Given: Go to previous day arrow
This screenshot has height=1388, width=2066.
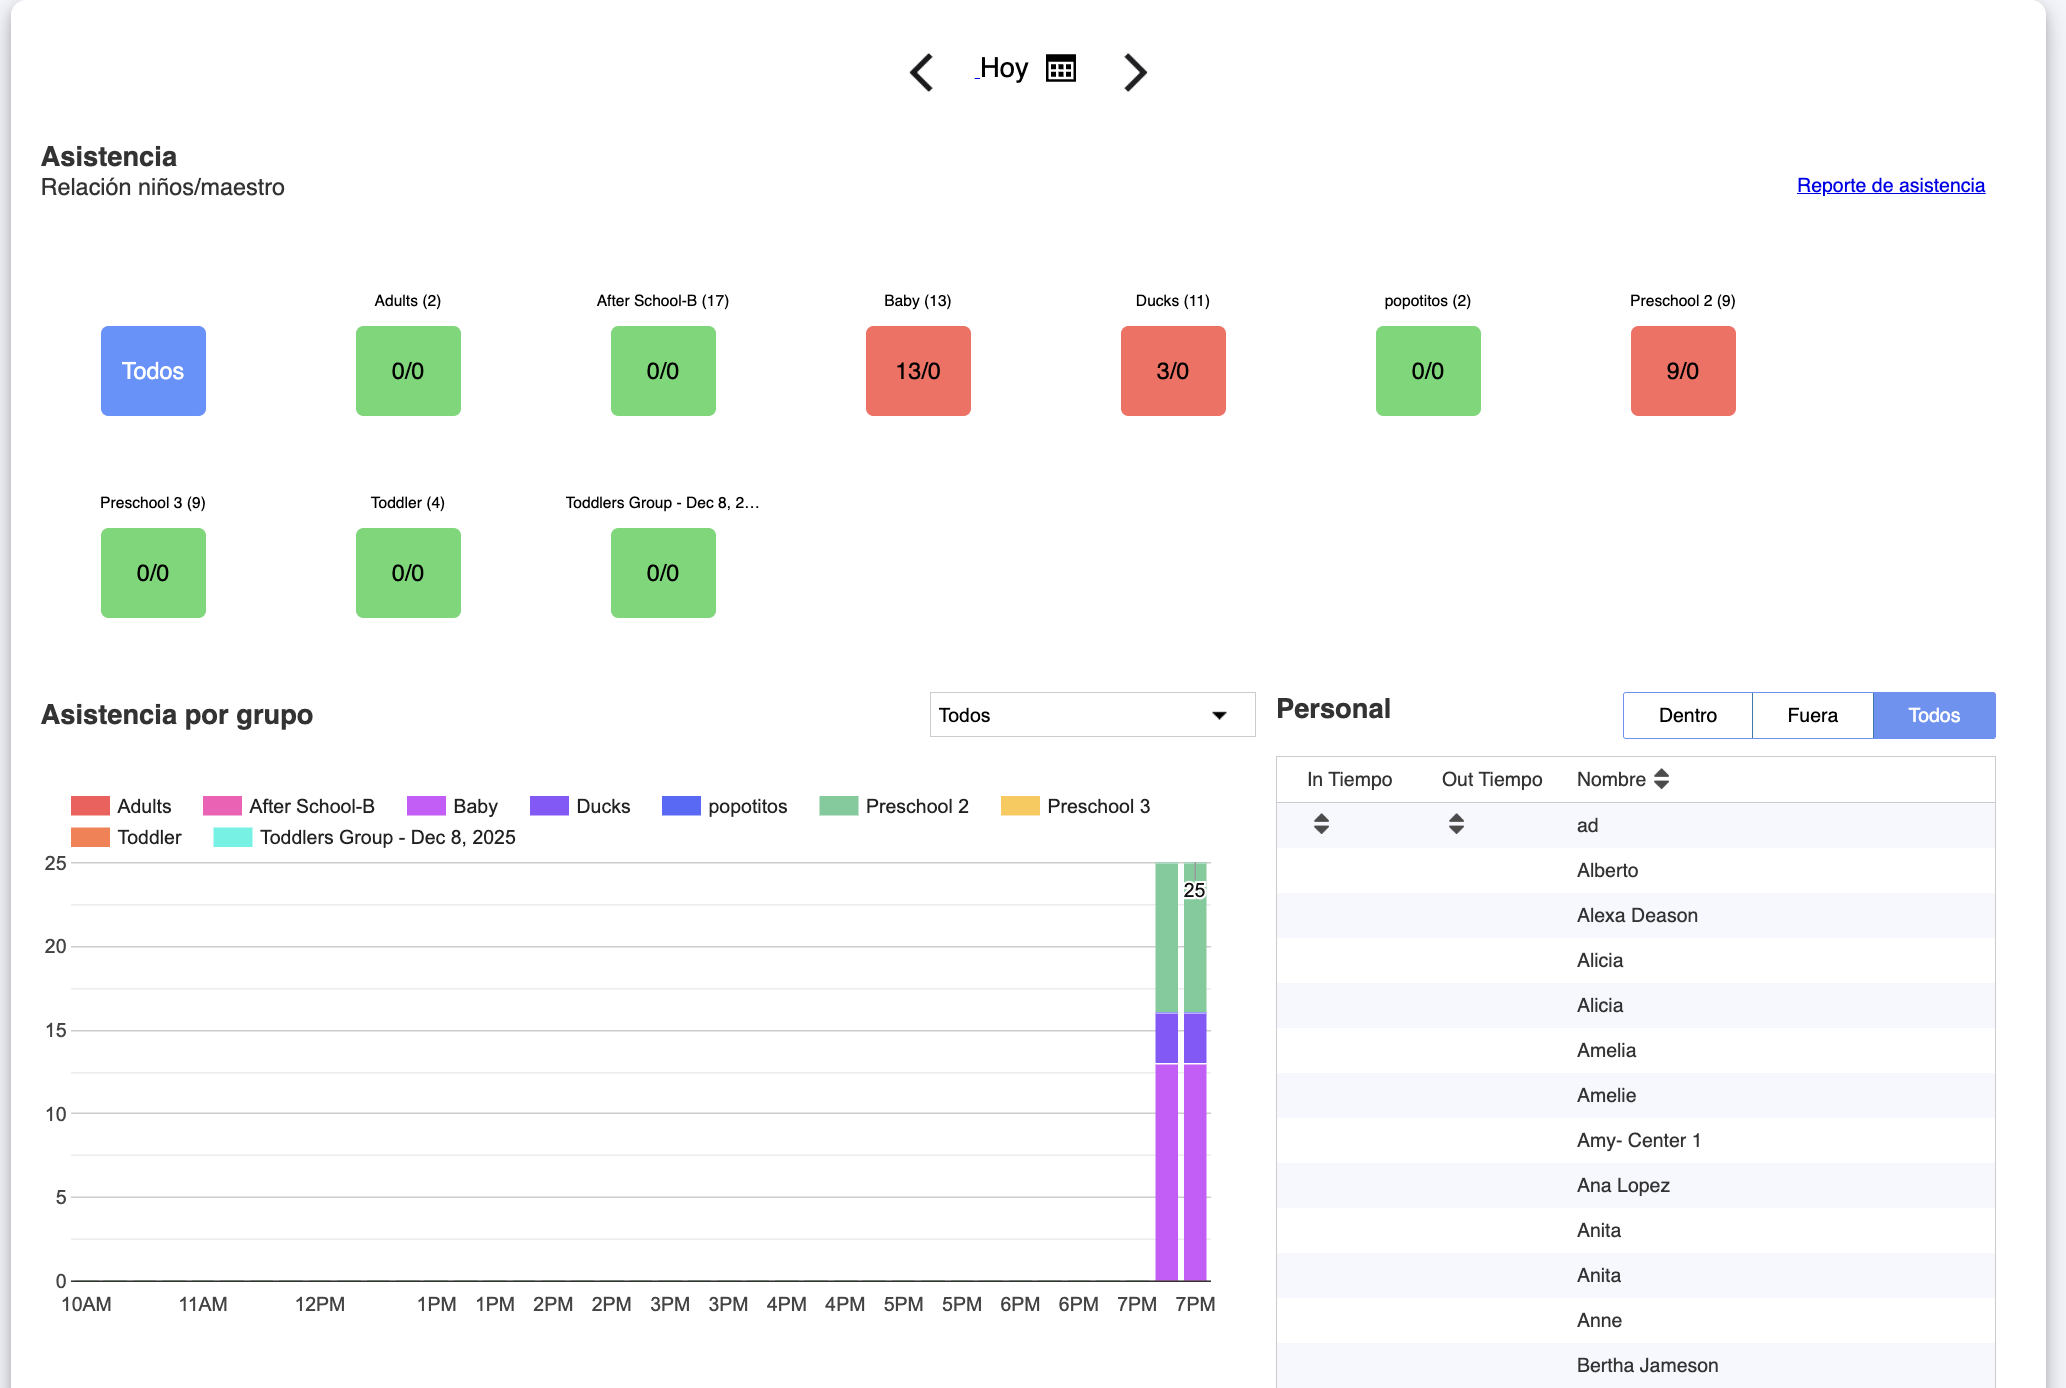Looking at the screenshot, I should 921,72.
